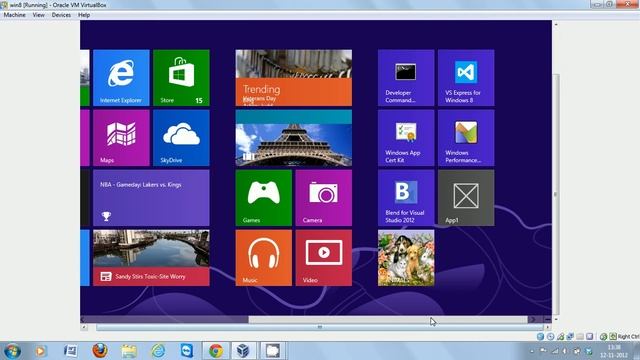The width and height of the screenshot is (640, 360).
Task: Open the SkyDrive tile
Action: click(x=181, y=138)
